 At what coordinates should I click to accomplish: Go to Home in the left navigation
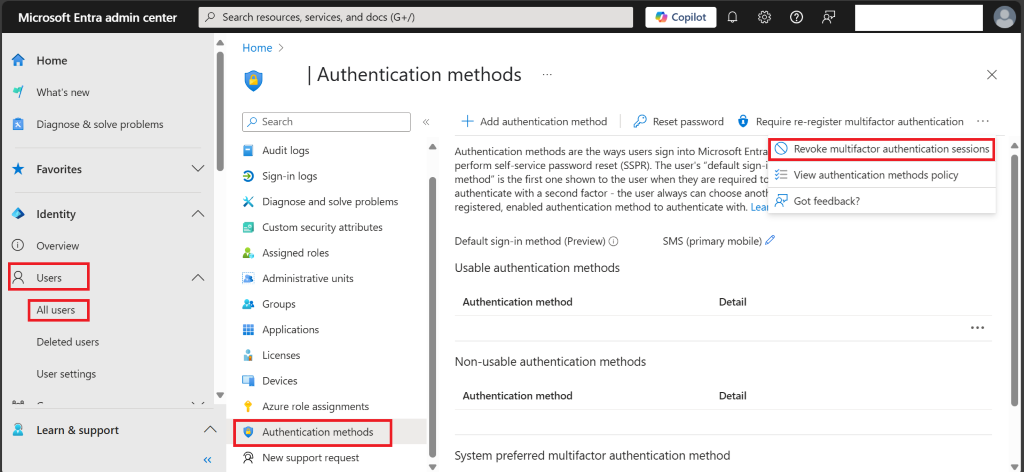(52, 61)
